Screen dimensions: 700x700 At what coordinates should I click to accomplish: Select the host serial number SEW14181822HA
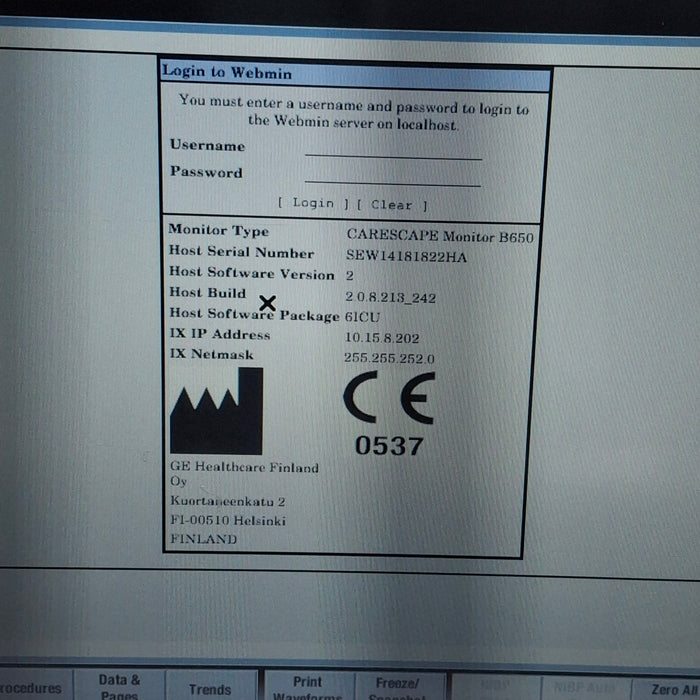pos(406,255)
